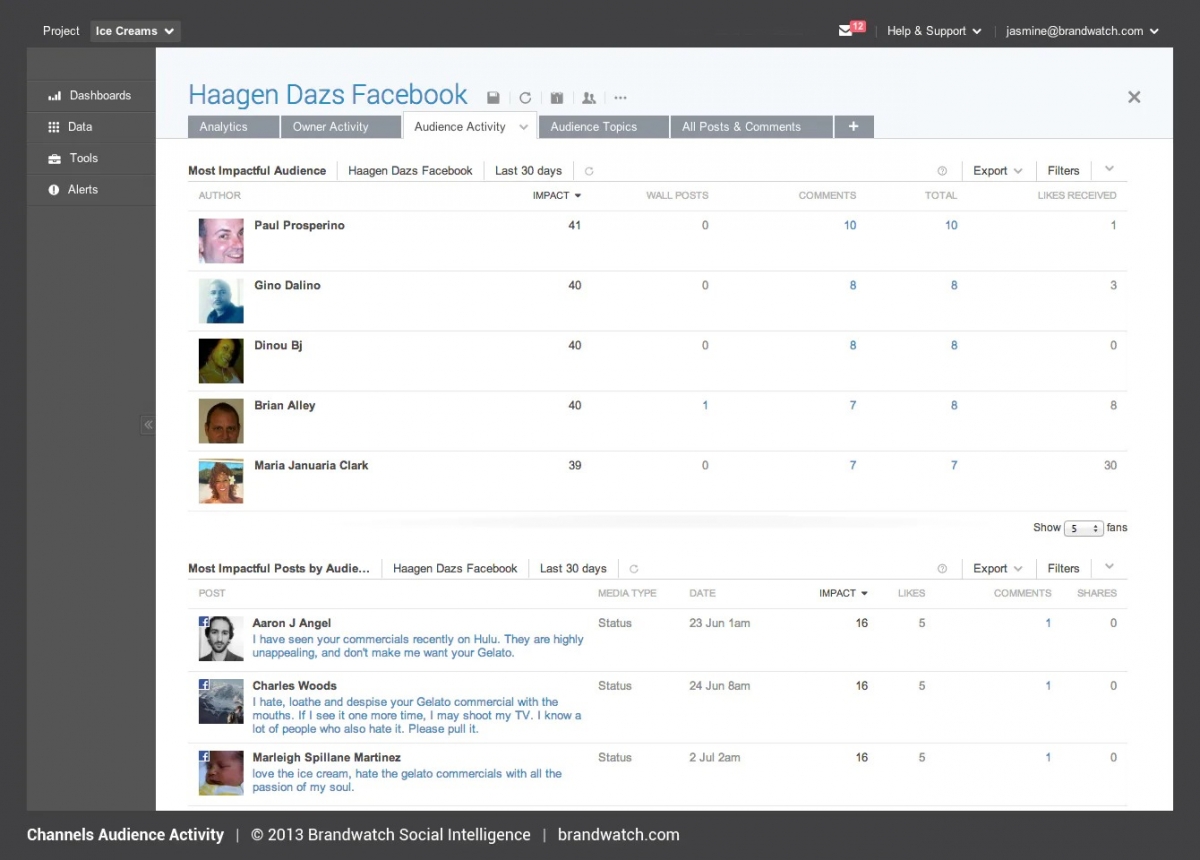The image size is (1200, 860).
Task: Refresh the Most Impactful Posts component
Action: [633, 568]
